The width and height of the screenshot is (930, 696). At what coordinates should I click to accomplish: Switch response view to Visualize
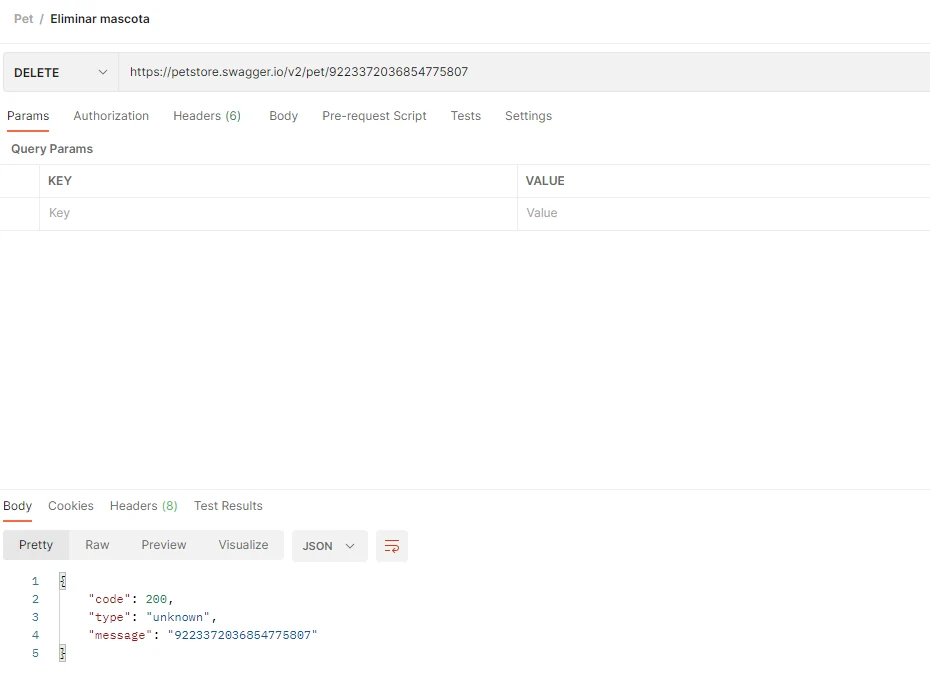(243, 545)
